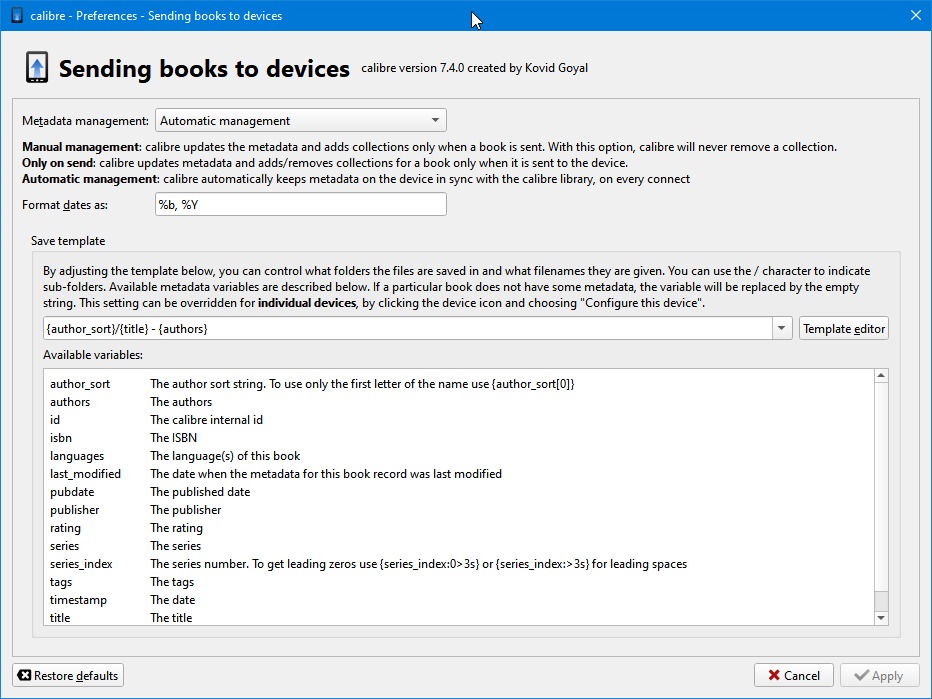Click the title variable name

(x=60, y=618)
